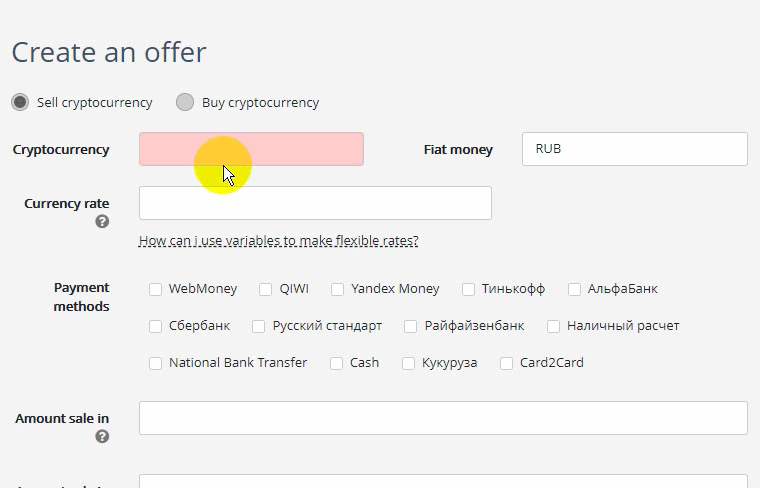The width and height of the screenshot is (760, 488).
Task: Tick the АльфаБанк checkbox
Action: coord(574,289)
